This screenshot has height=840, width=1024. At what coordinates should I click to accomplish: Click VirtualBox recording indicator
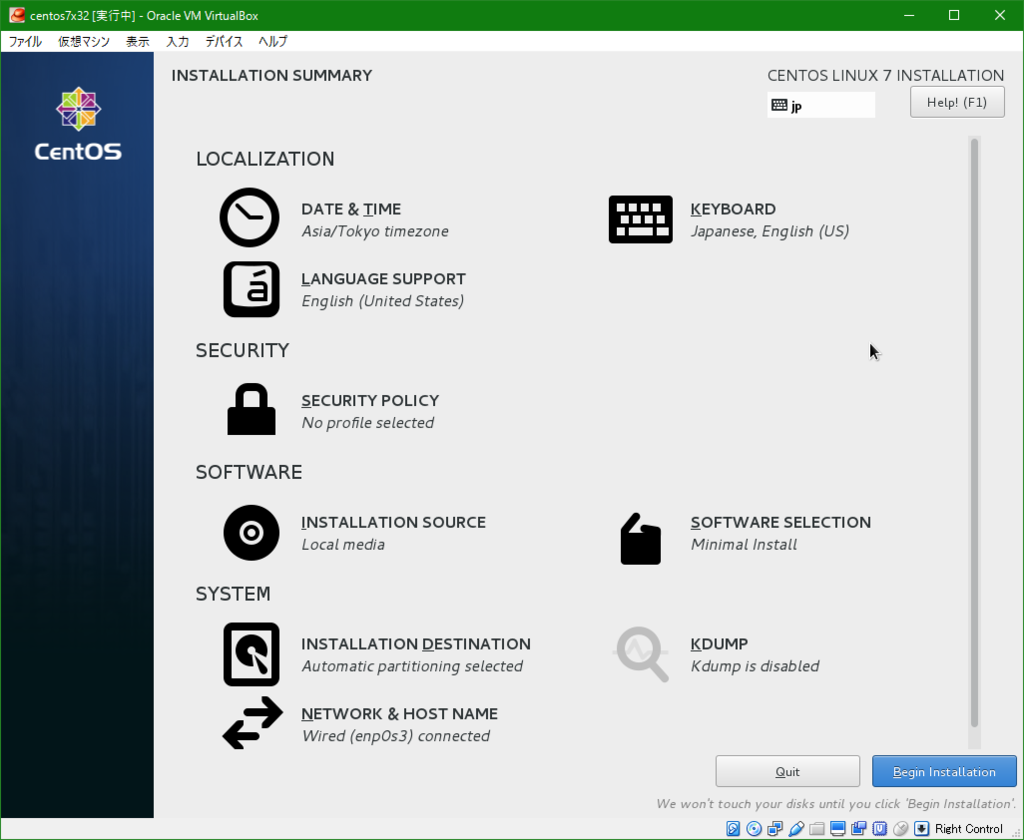point(858,829)
